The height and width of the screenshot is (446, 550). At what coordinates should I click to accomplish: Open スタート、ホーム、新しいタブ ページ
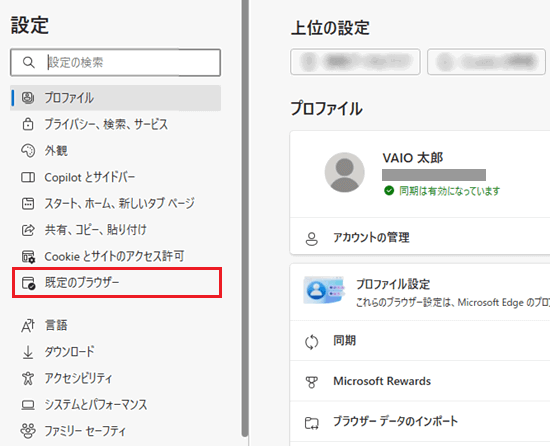pyautogui.click(x=117, y=204)
